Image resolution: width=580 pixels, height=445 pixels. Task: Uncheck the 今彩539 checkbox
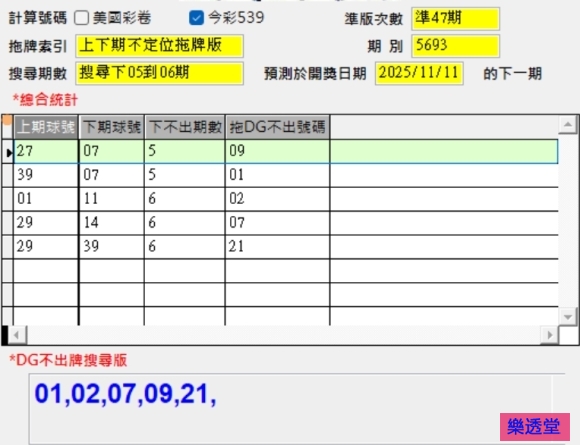point(196,18)
